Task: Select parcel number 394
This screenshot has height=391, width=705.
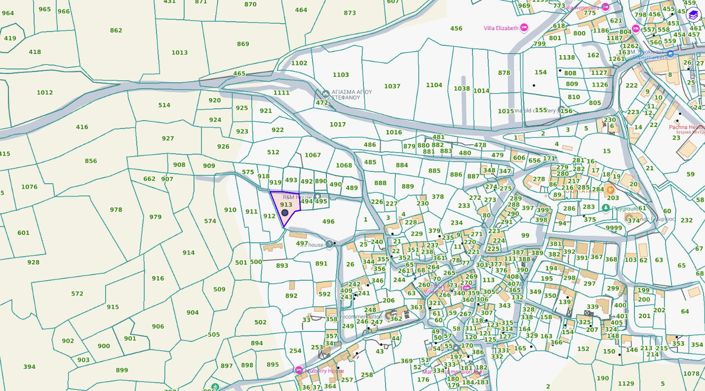Action: click(x=29, y=367)
